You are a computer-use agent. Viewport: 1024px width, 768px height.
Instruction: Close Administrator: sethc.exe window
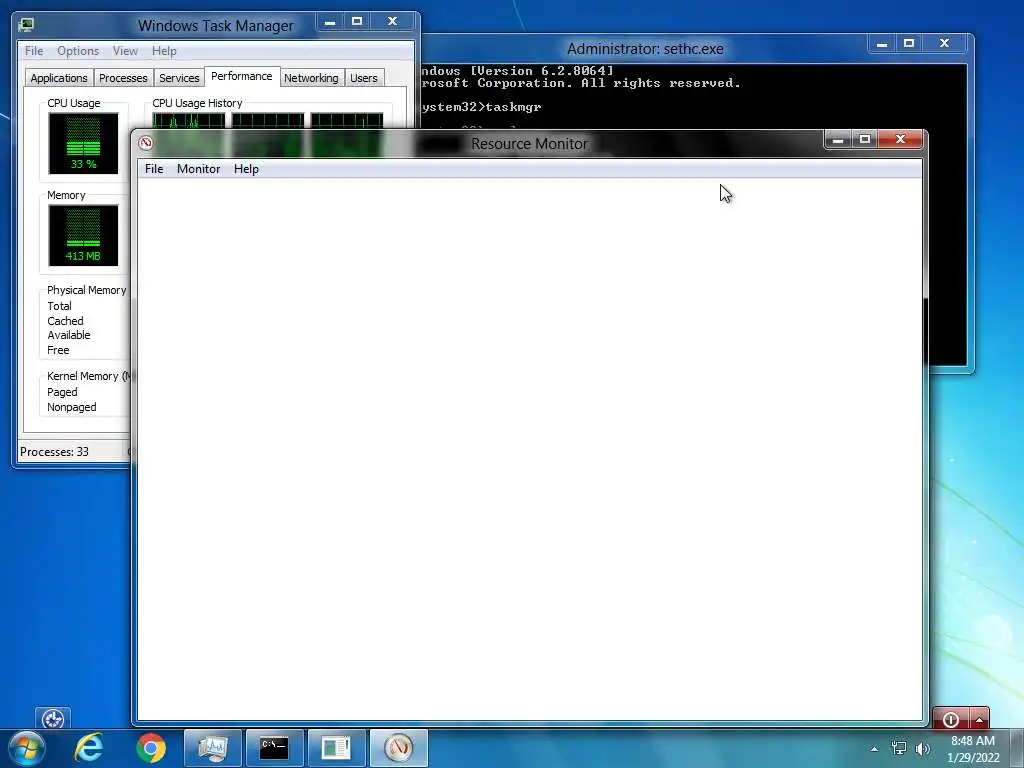[944, 44]
